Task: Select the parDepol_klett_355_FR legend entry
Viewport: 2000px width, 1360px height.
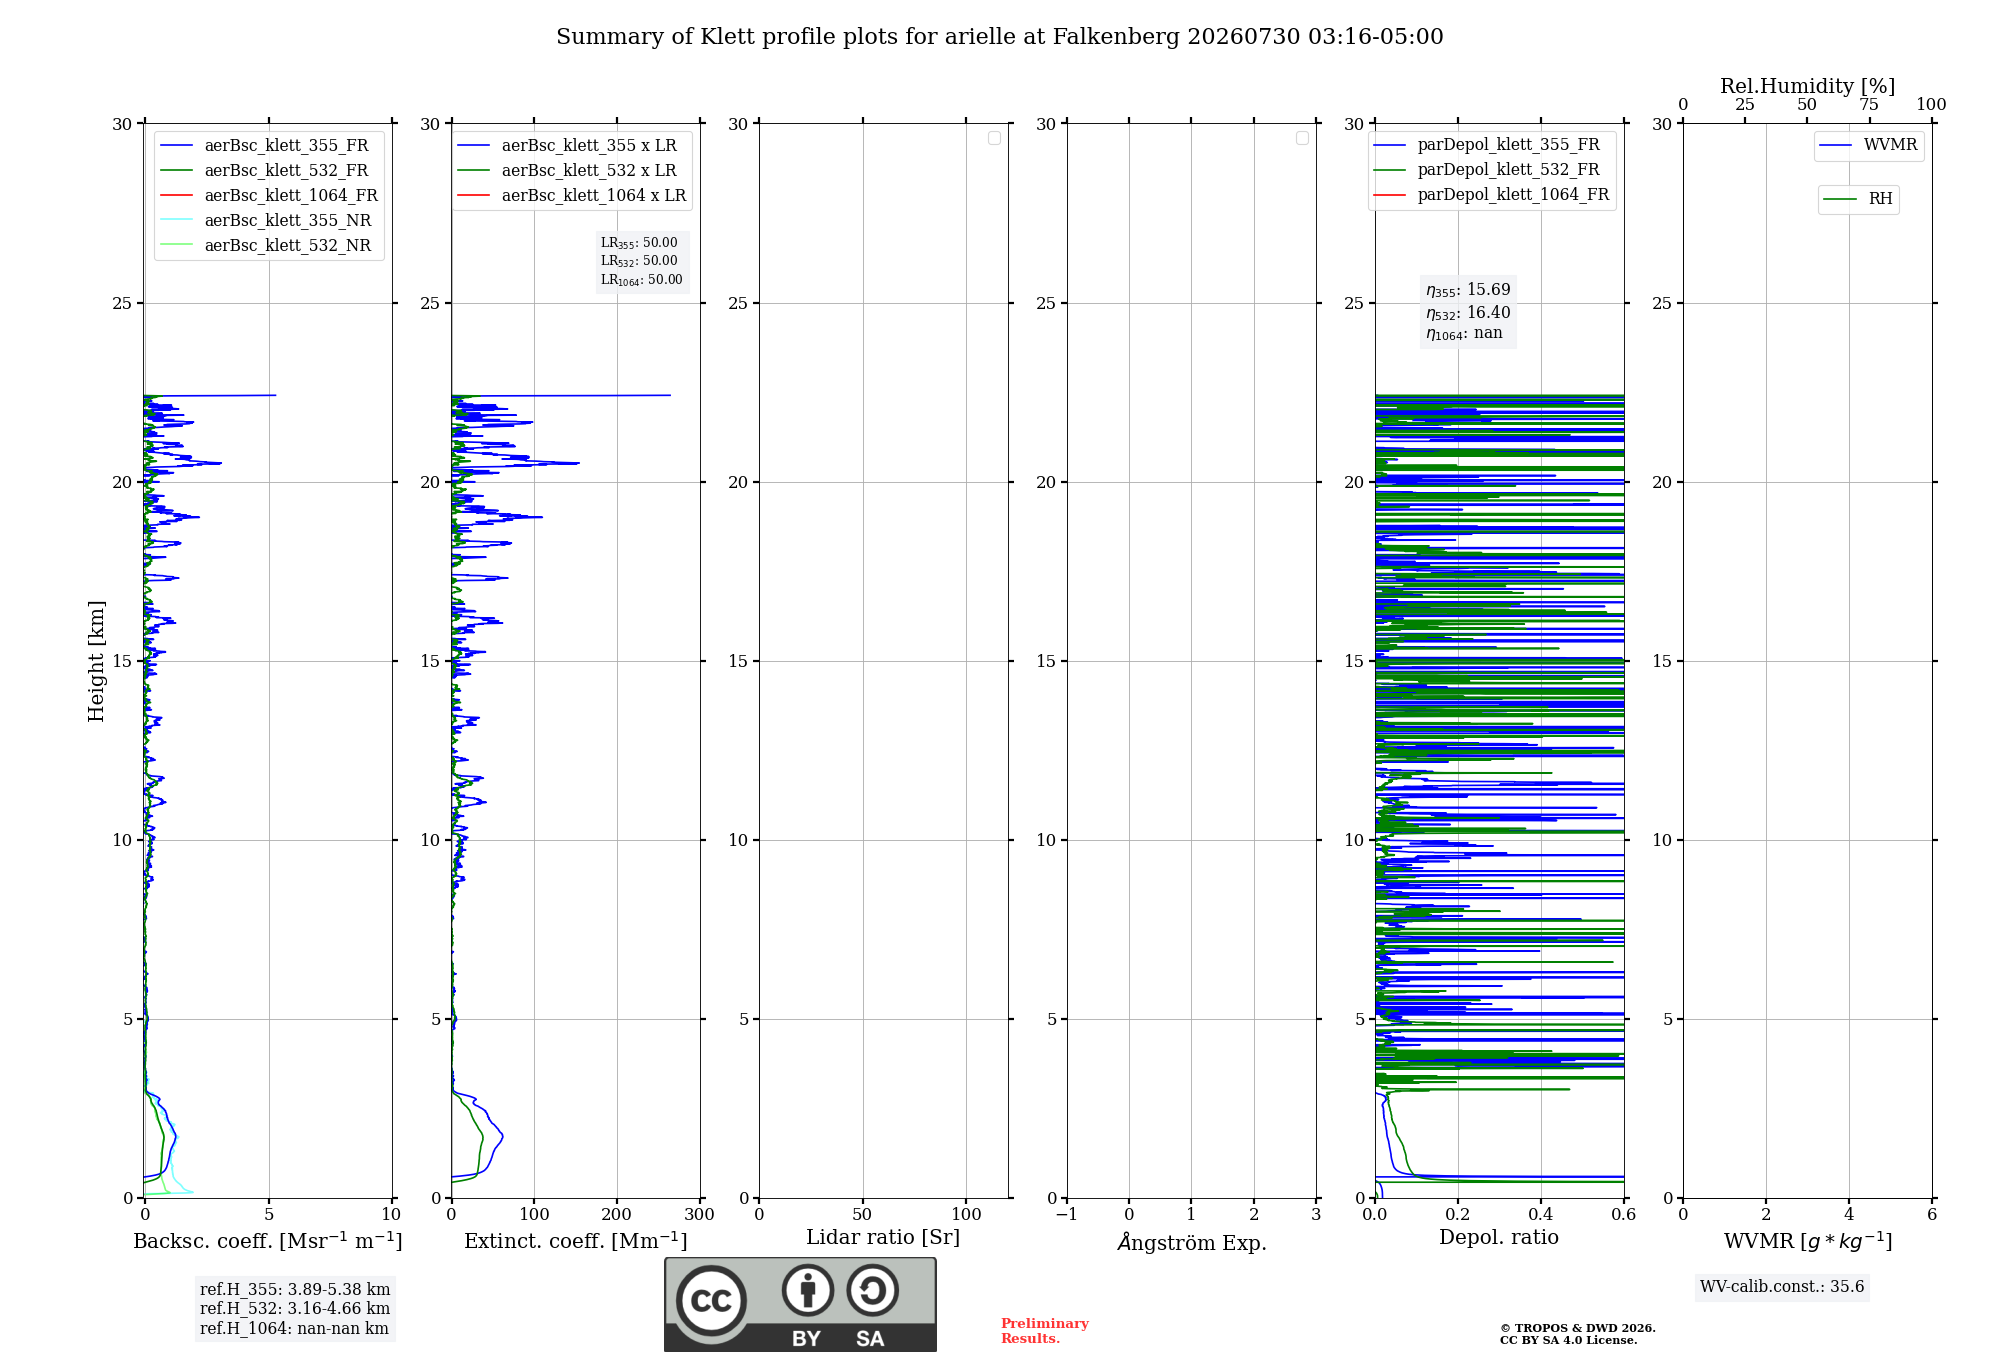Action: pyautogui.click(x=1487, y=145)
